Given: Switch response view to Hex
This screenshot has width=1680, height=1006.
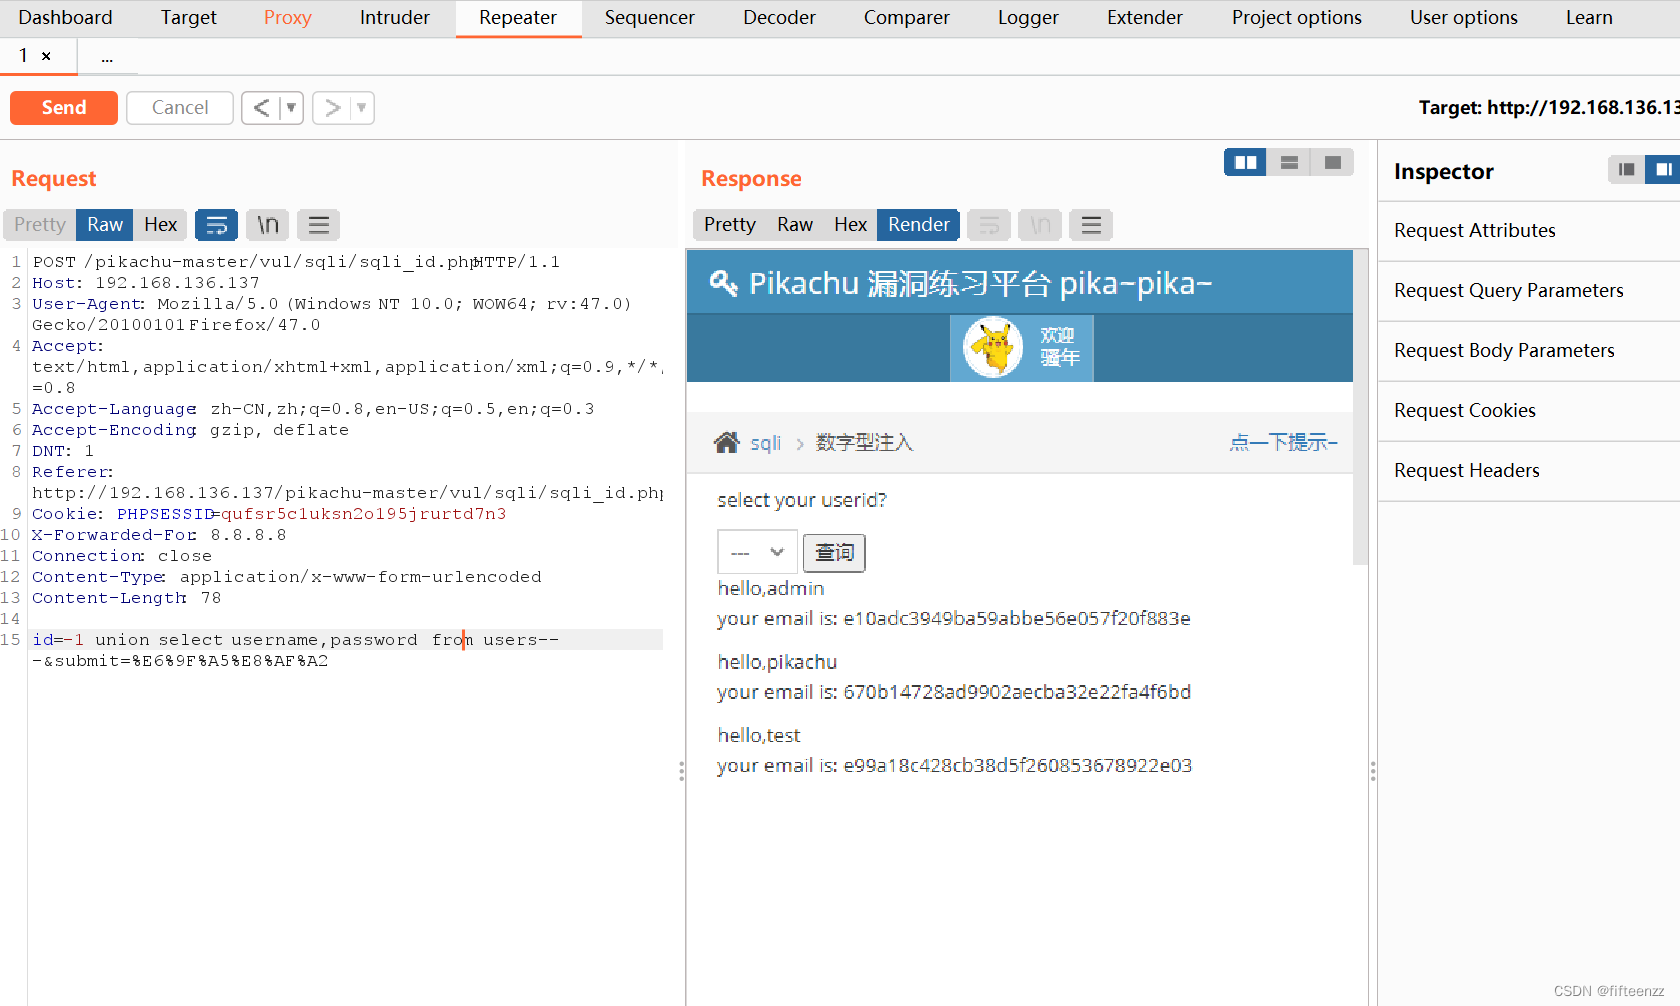Looking at the screenshot, I should pos(850,225).
